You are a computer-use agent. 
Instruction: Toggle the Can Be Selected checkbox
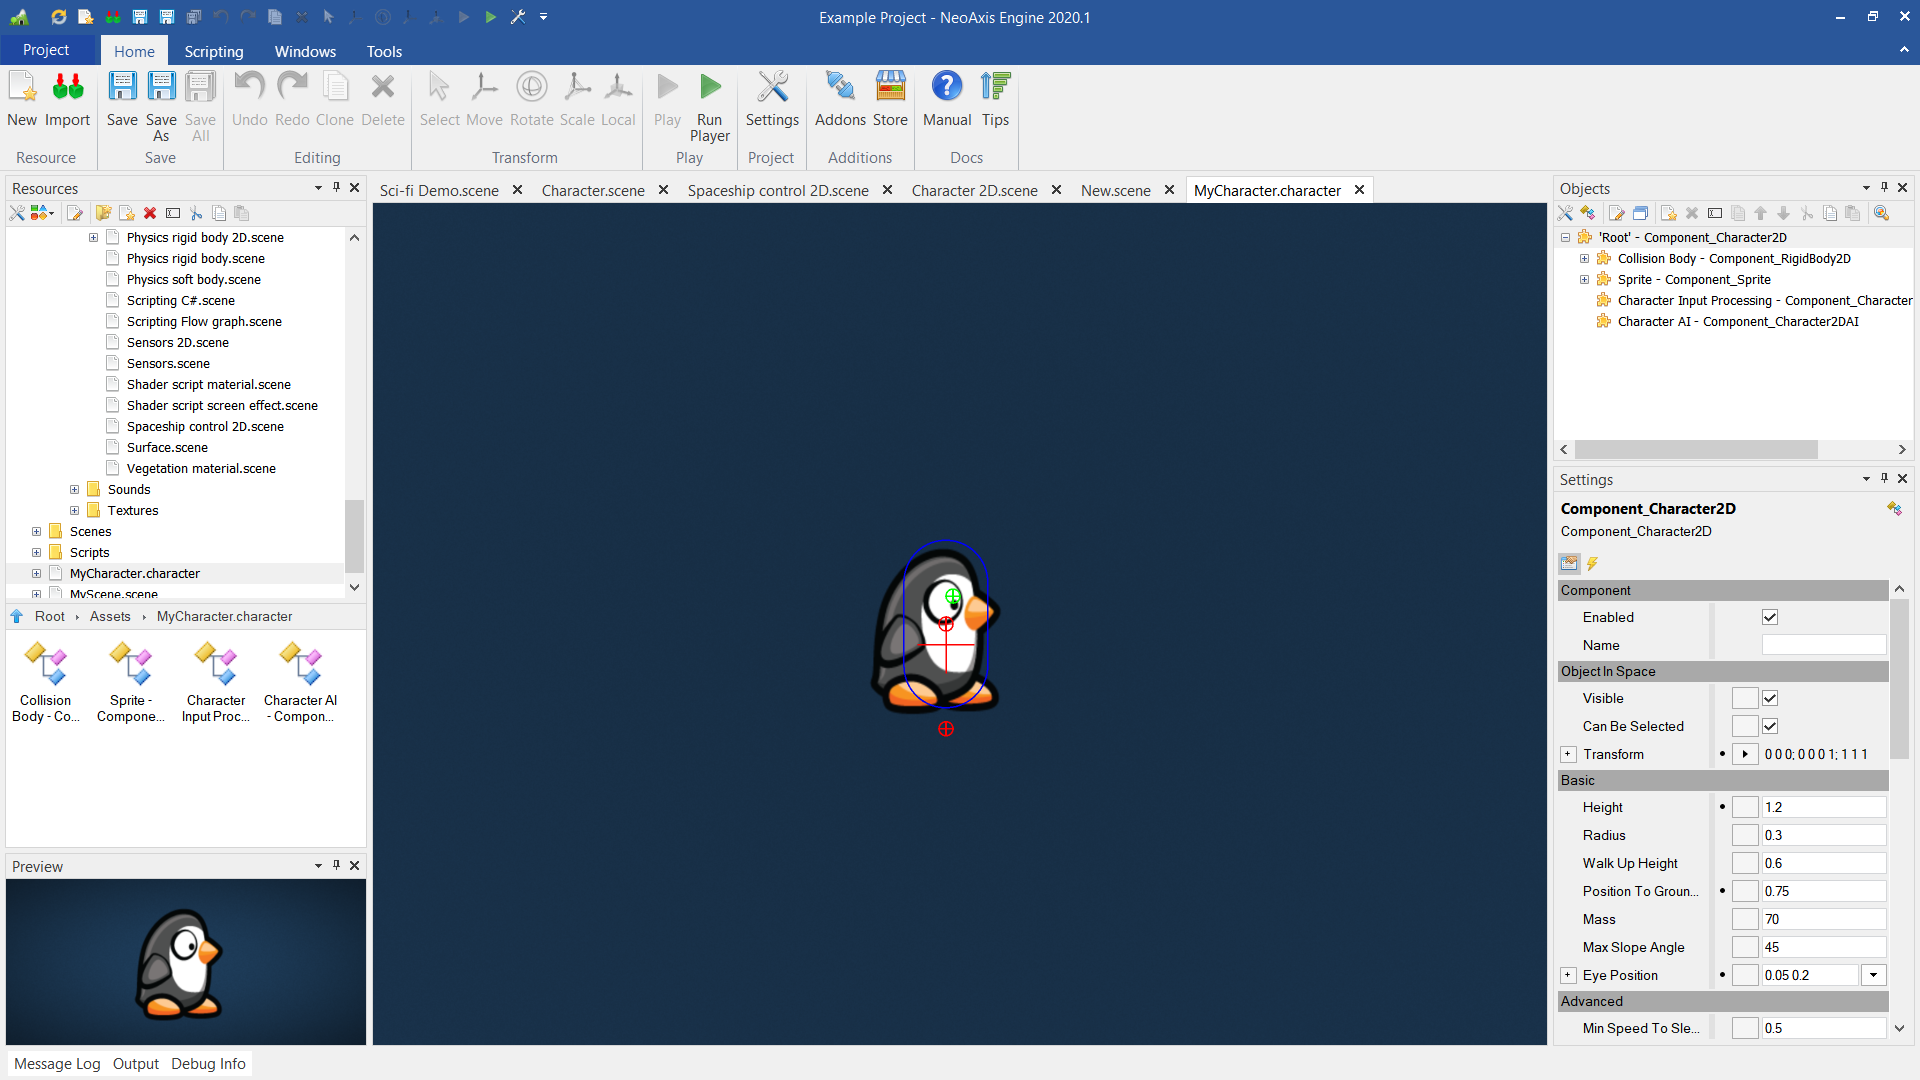[1770, 726]
